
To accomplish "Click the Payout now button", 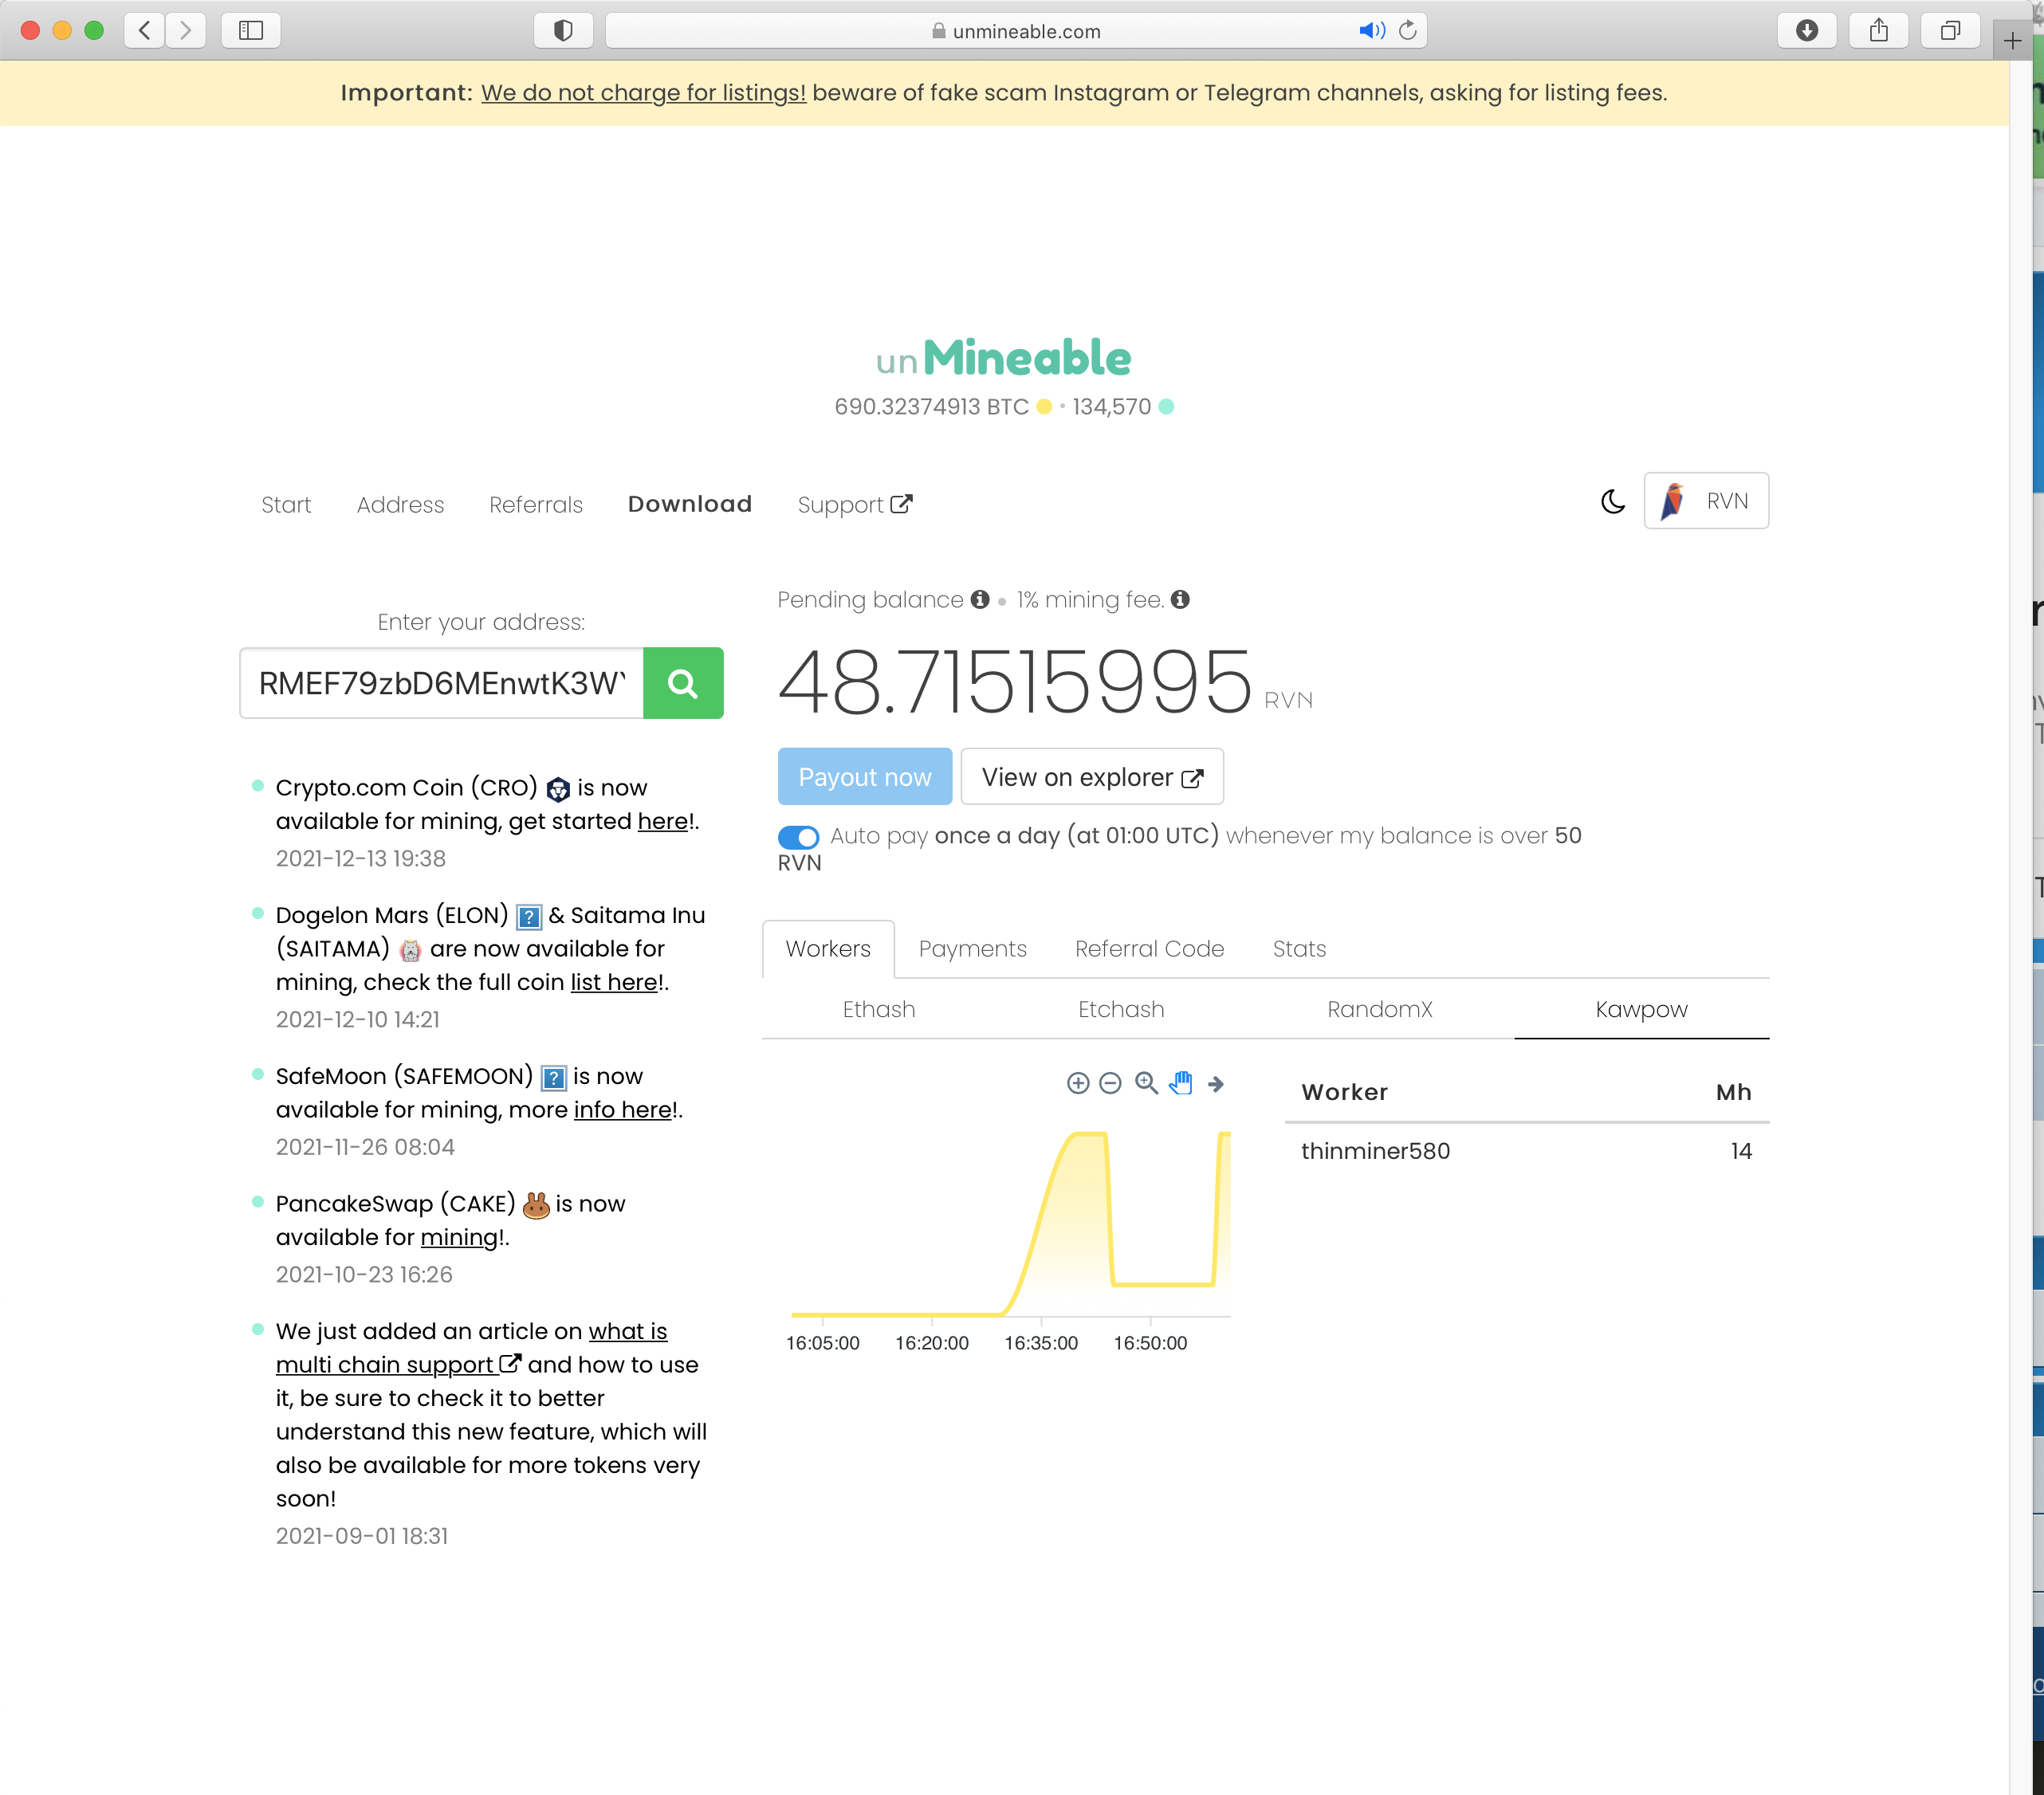I will click(865, 777).
